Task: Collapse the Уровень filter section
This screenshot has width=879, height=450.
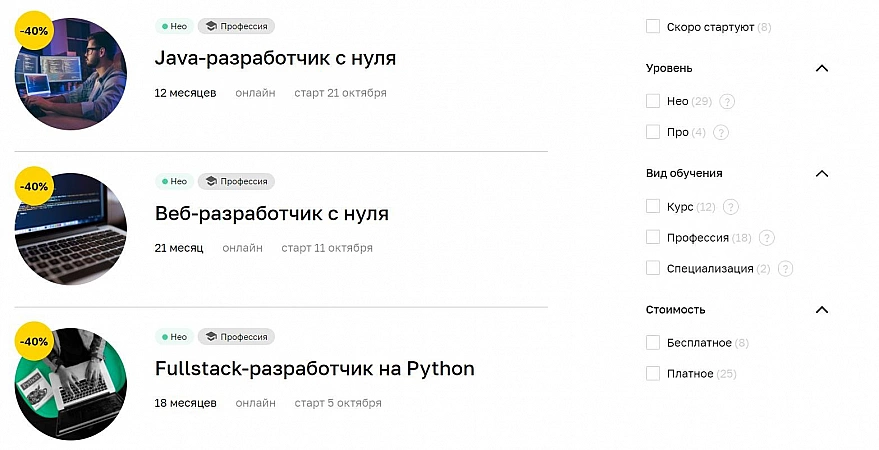Action: tap(822, 69)
